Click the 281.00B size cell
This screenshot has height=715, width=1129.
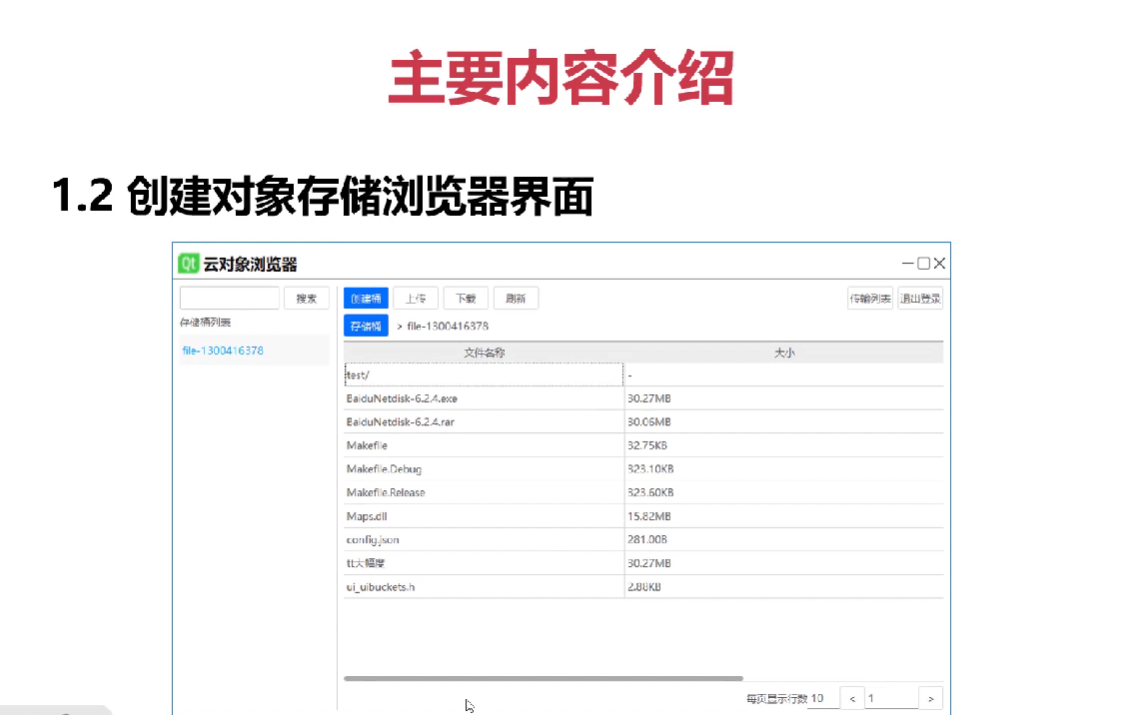coord(784,539)
